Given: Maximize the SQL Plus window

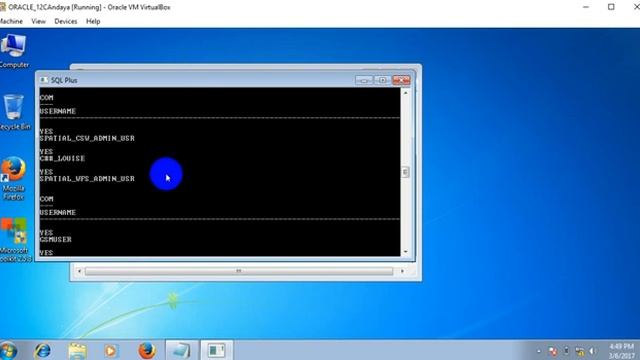Looking at the screenshot, I should click(382, 80).
